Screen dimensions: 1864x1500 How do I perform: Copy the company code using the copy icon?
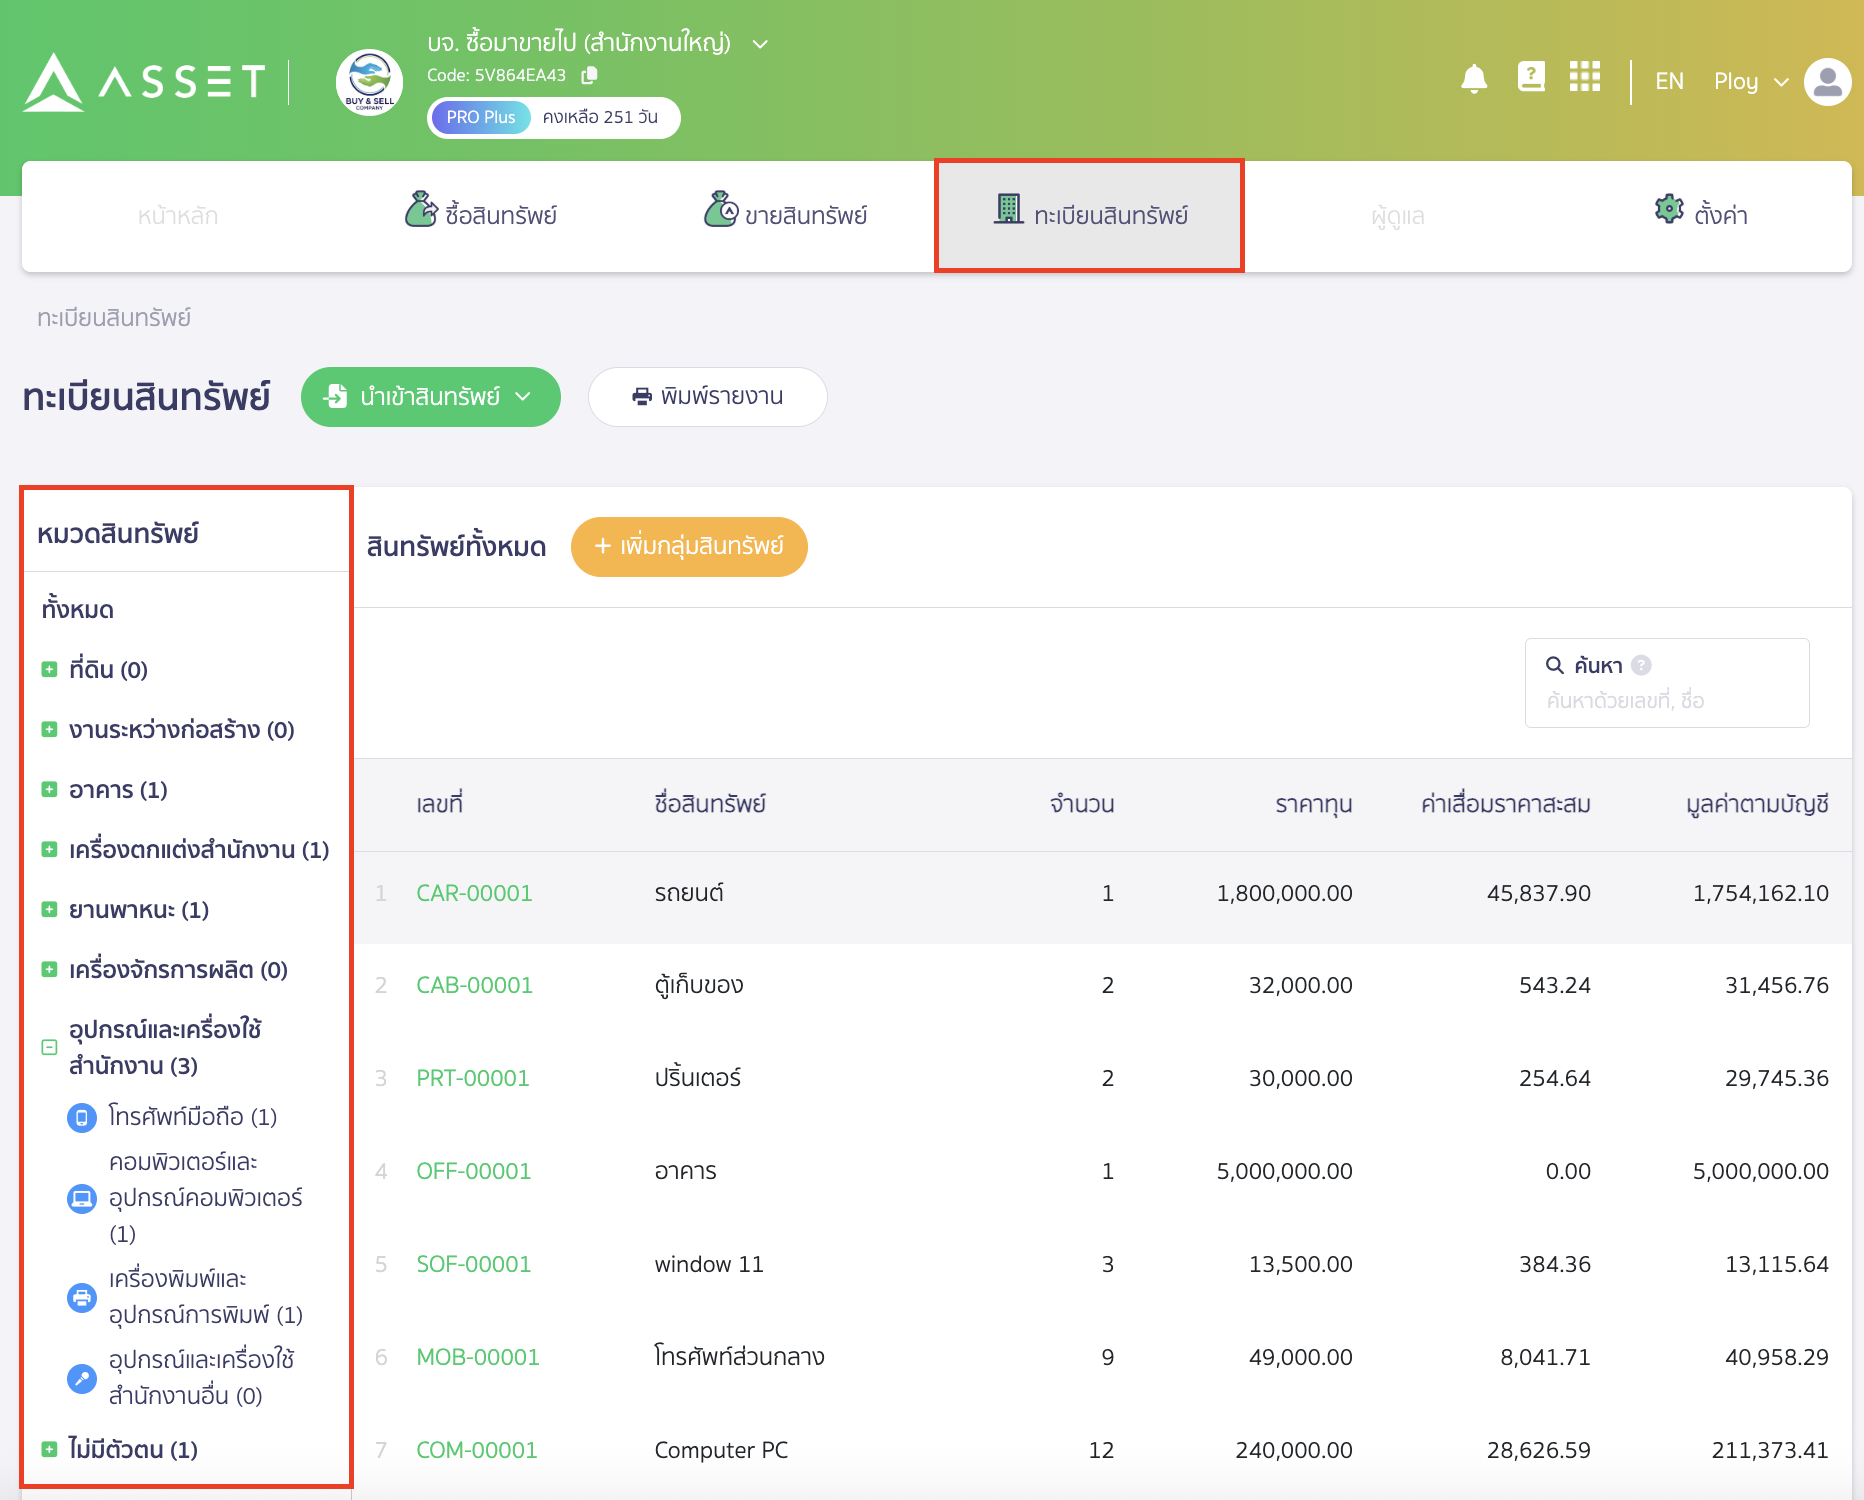click(589, 75)
